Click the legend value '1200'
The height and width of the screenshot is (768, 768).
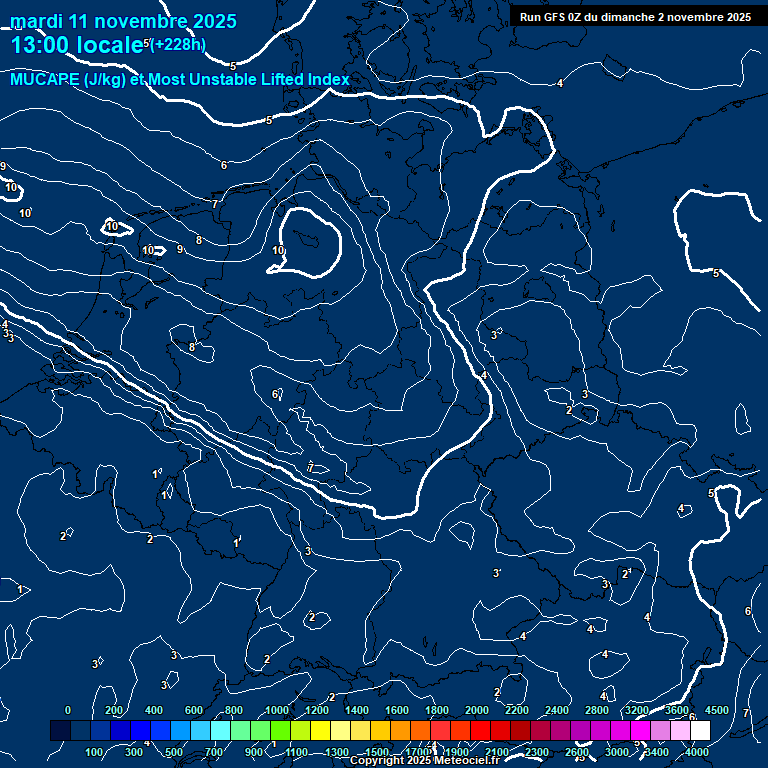317,710
